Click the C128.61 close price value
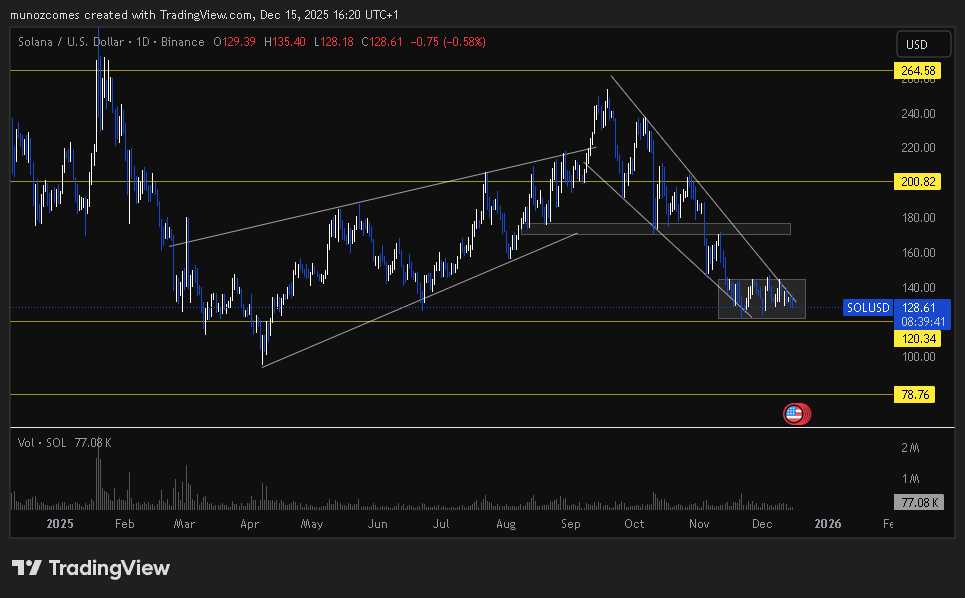 tap(382, 42)
